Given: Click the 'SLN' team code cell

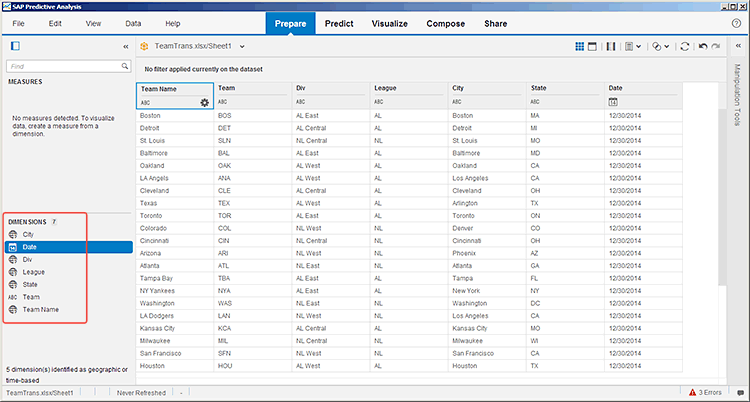Looking at the screenshot, I should point(253,141).
